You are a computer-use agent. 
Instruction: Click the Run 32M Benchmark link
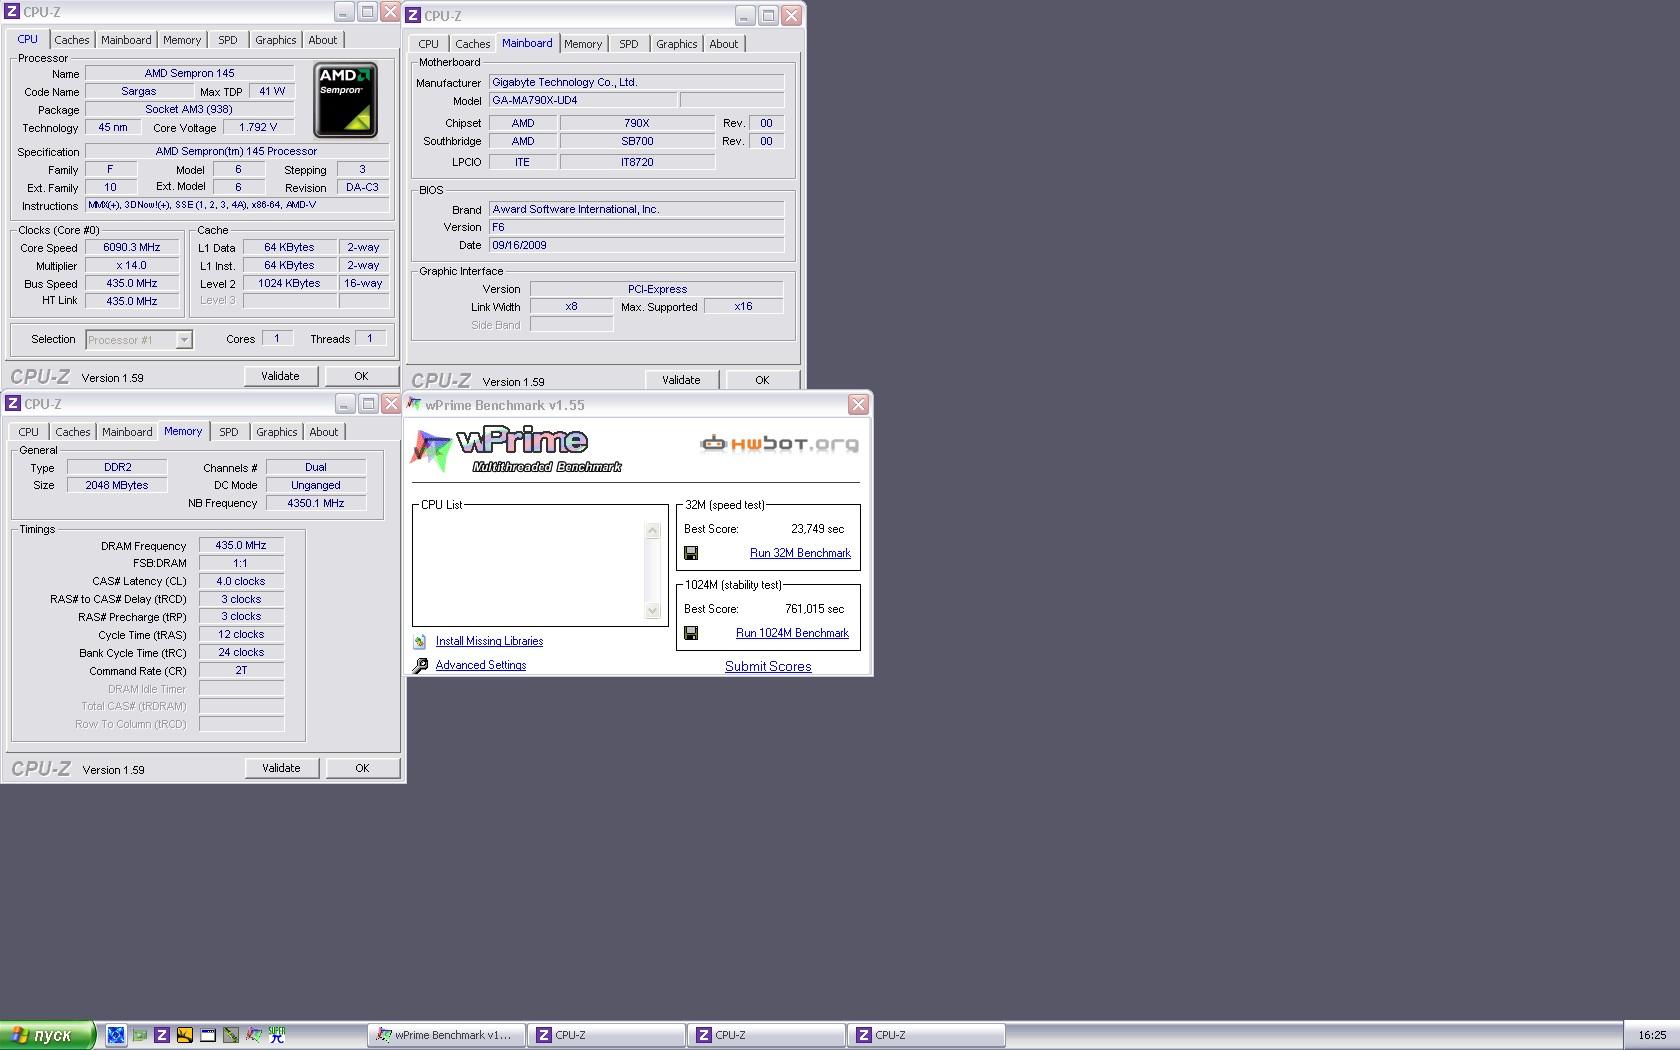tap(800, 553)
